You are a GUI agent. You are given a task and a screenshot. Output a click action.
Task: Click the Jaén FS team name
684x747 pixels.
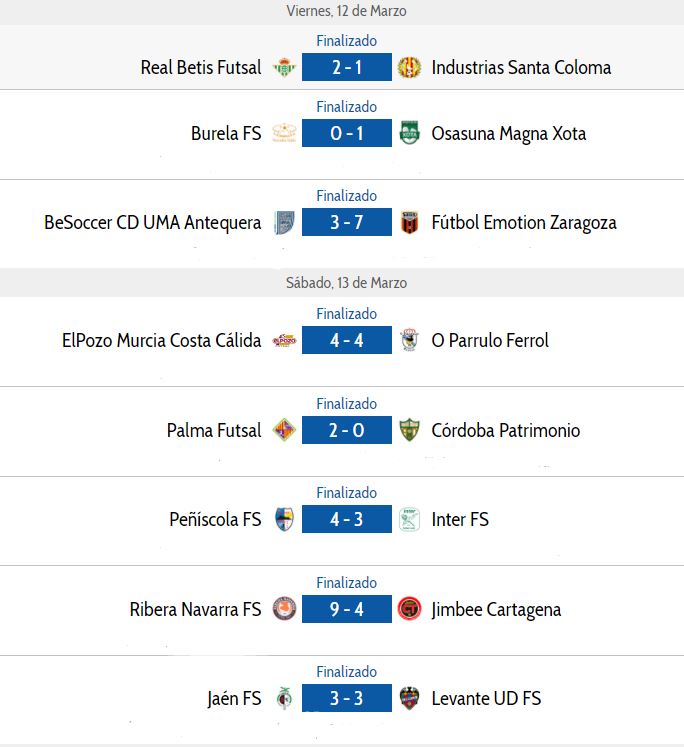click(x=234, y=699)
